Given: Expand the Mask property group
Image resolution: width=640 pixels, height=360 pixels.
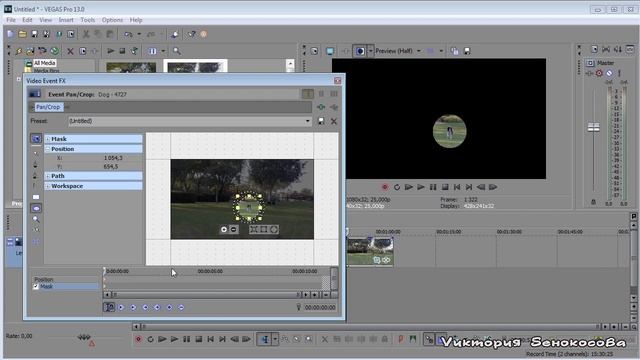Looking at the screenshot, I should pyautogui.click(x=48, y=139).
